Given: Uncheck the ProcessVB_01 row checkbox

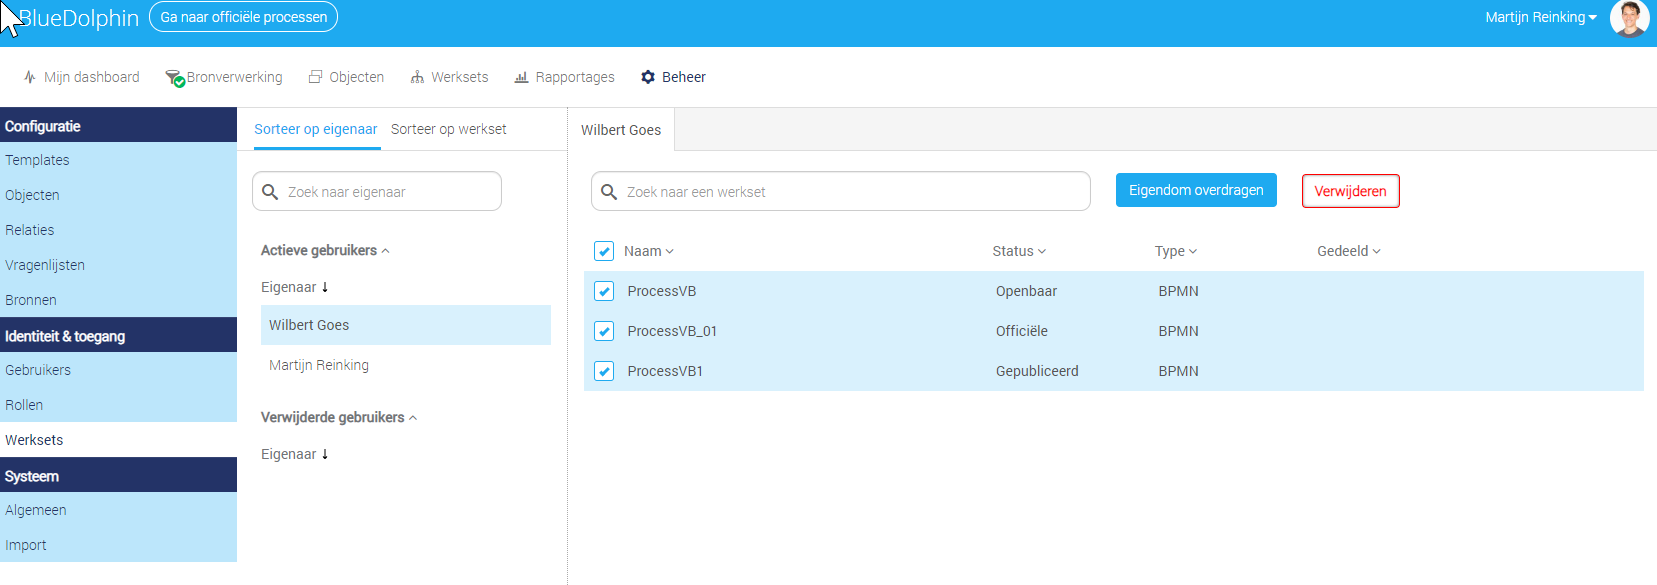Looking at the screenshot, I should pos(604,331).
